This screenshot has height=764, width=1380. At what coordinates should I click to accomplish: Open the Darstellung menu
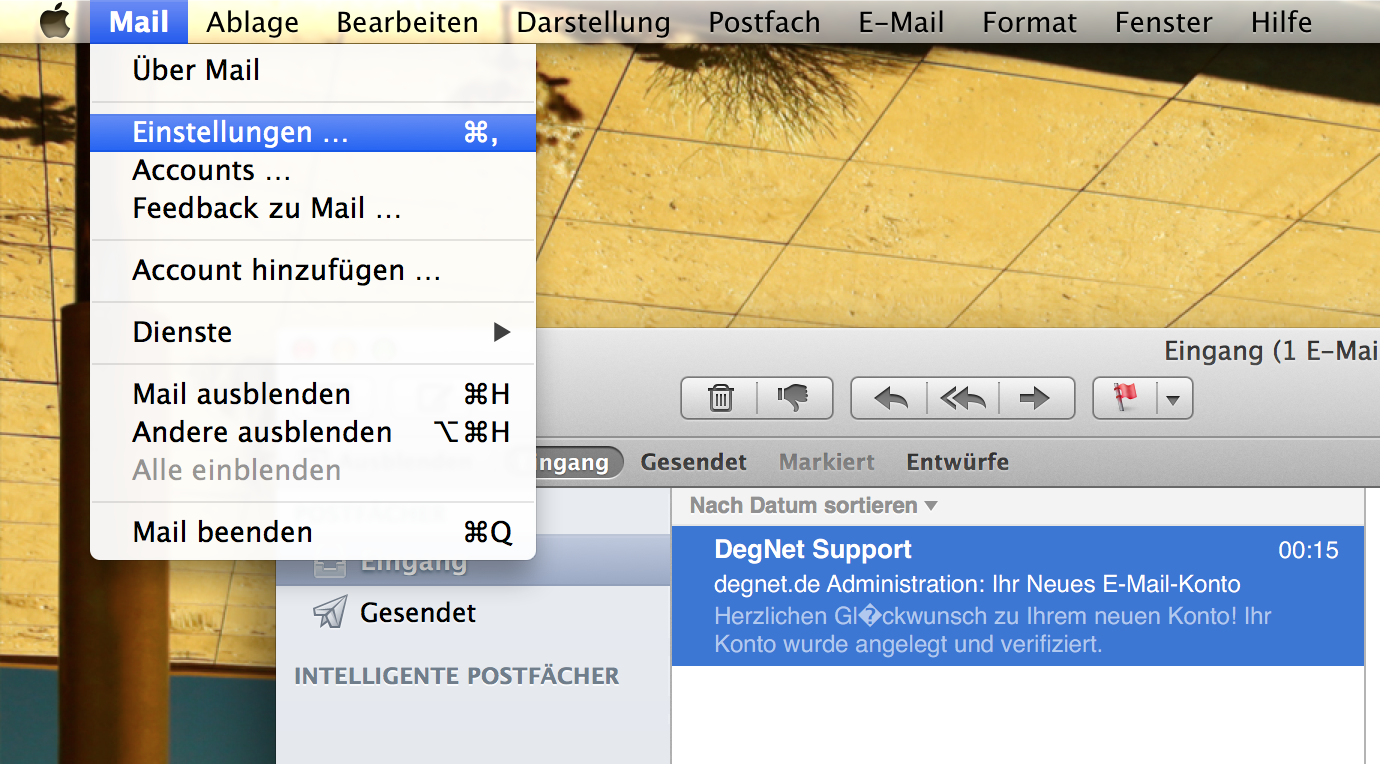click(594, 21)
